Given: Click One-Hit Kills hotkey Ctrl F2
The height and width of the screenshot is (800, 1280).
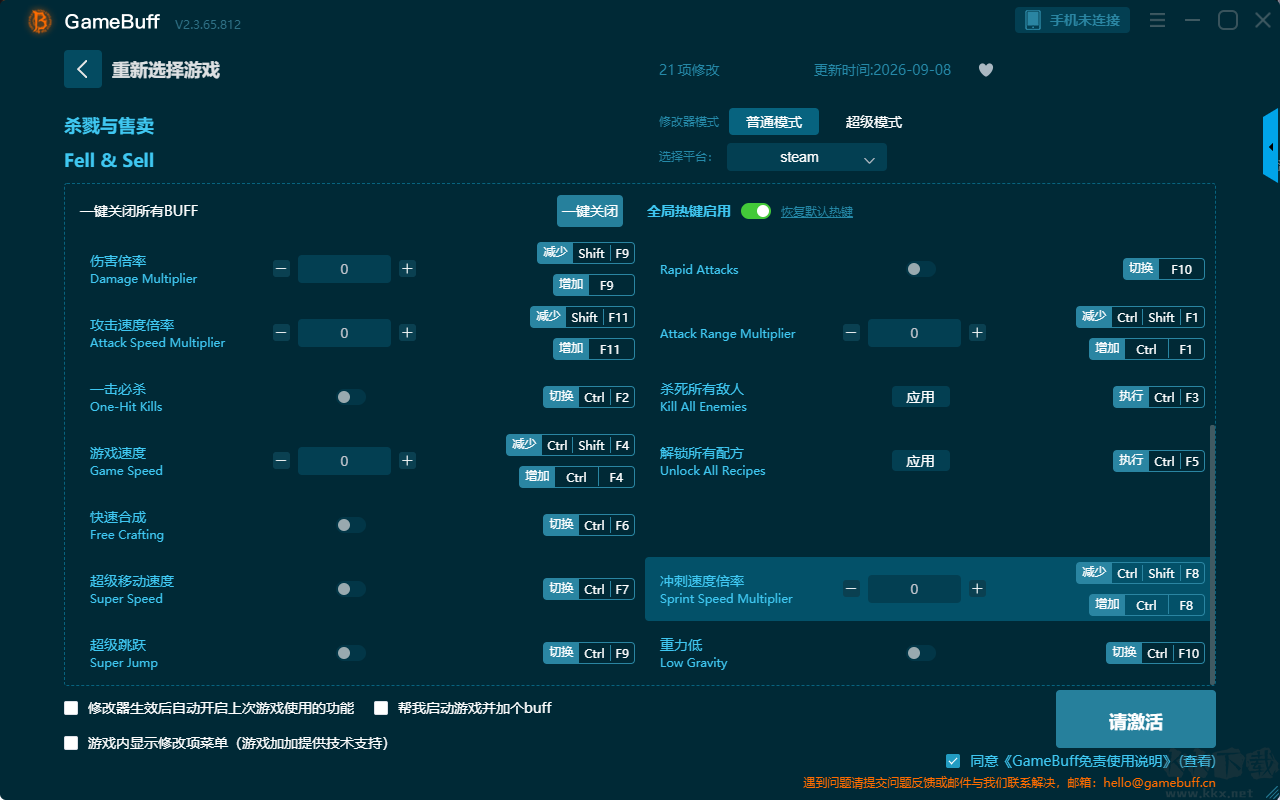Looking at the screenshot, I should (x=589, y=397).
